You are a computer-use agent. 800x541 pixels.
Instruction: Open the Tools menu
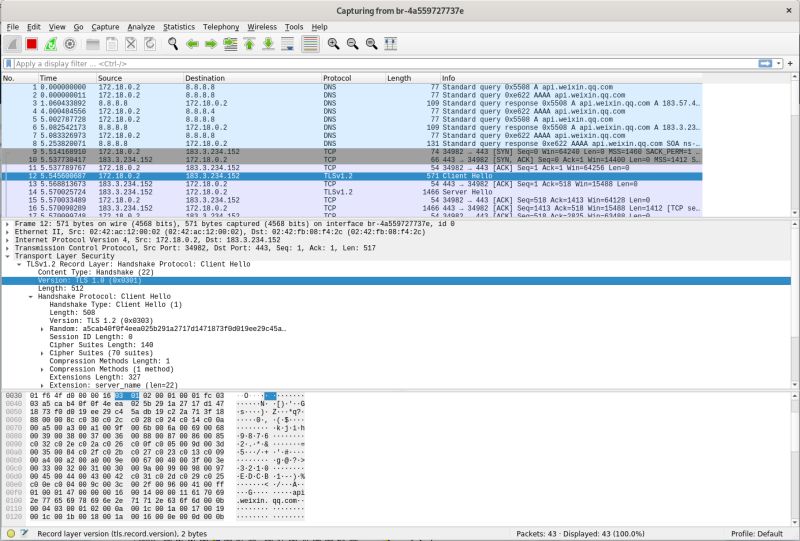pyautogui.click(x=294, y=27)
